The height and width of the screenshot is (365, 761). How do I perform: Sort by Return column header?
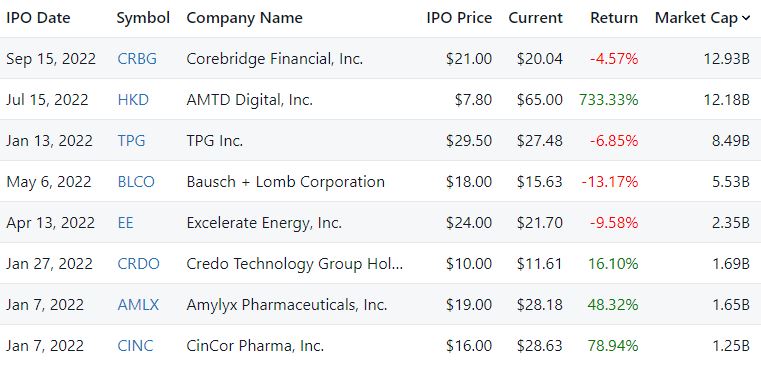coord(614,18)
